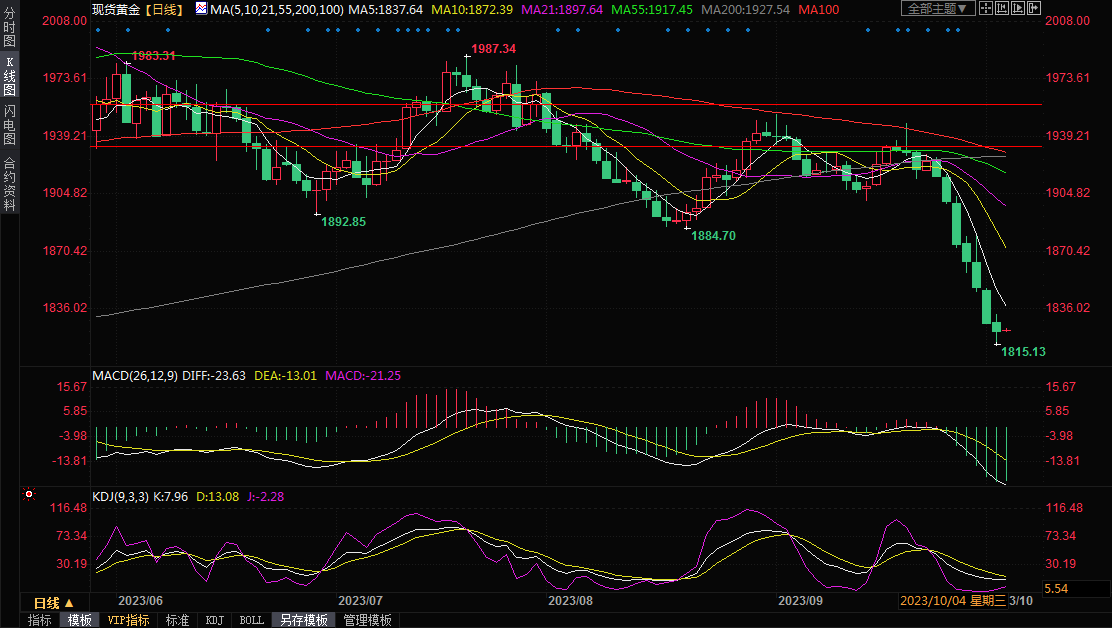
Task: Apply the BOLL indicator template
Action: (x=251, y=620)
